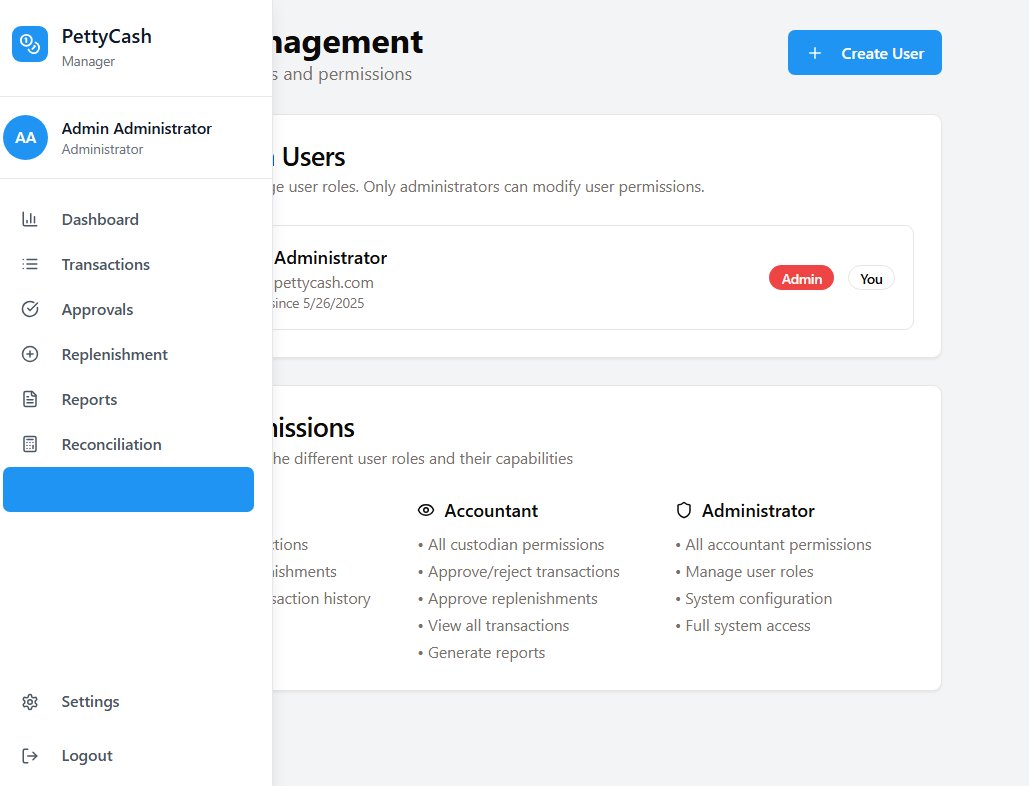
Task: Click the PettyCash logo icon
Action: tap(30, 45)
